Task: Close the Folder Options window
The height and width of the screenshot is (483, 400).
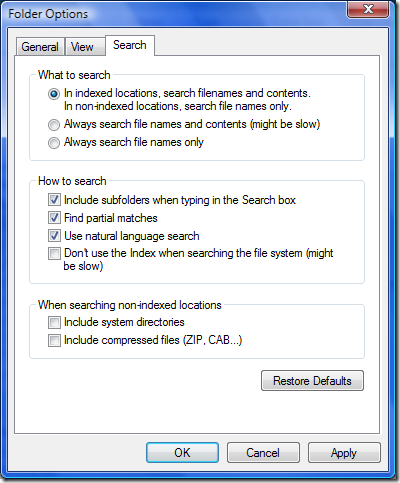Action: [x=368, y=9]
